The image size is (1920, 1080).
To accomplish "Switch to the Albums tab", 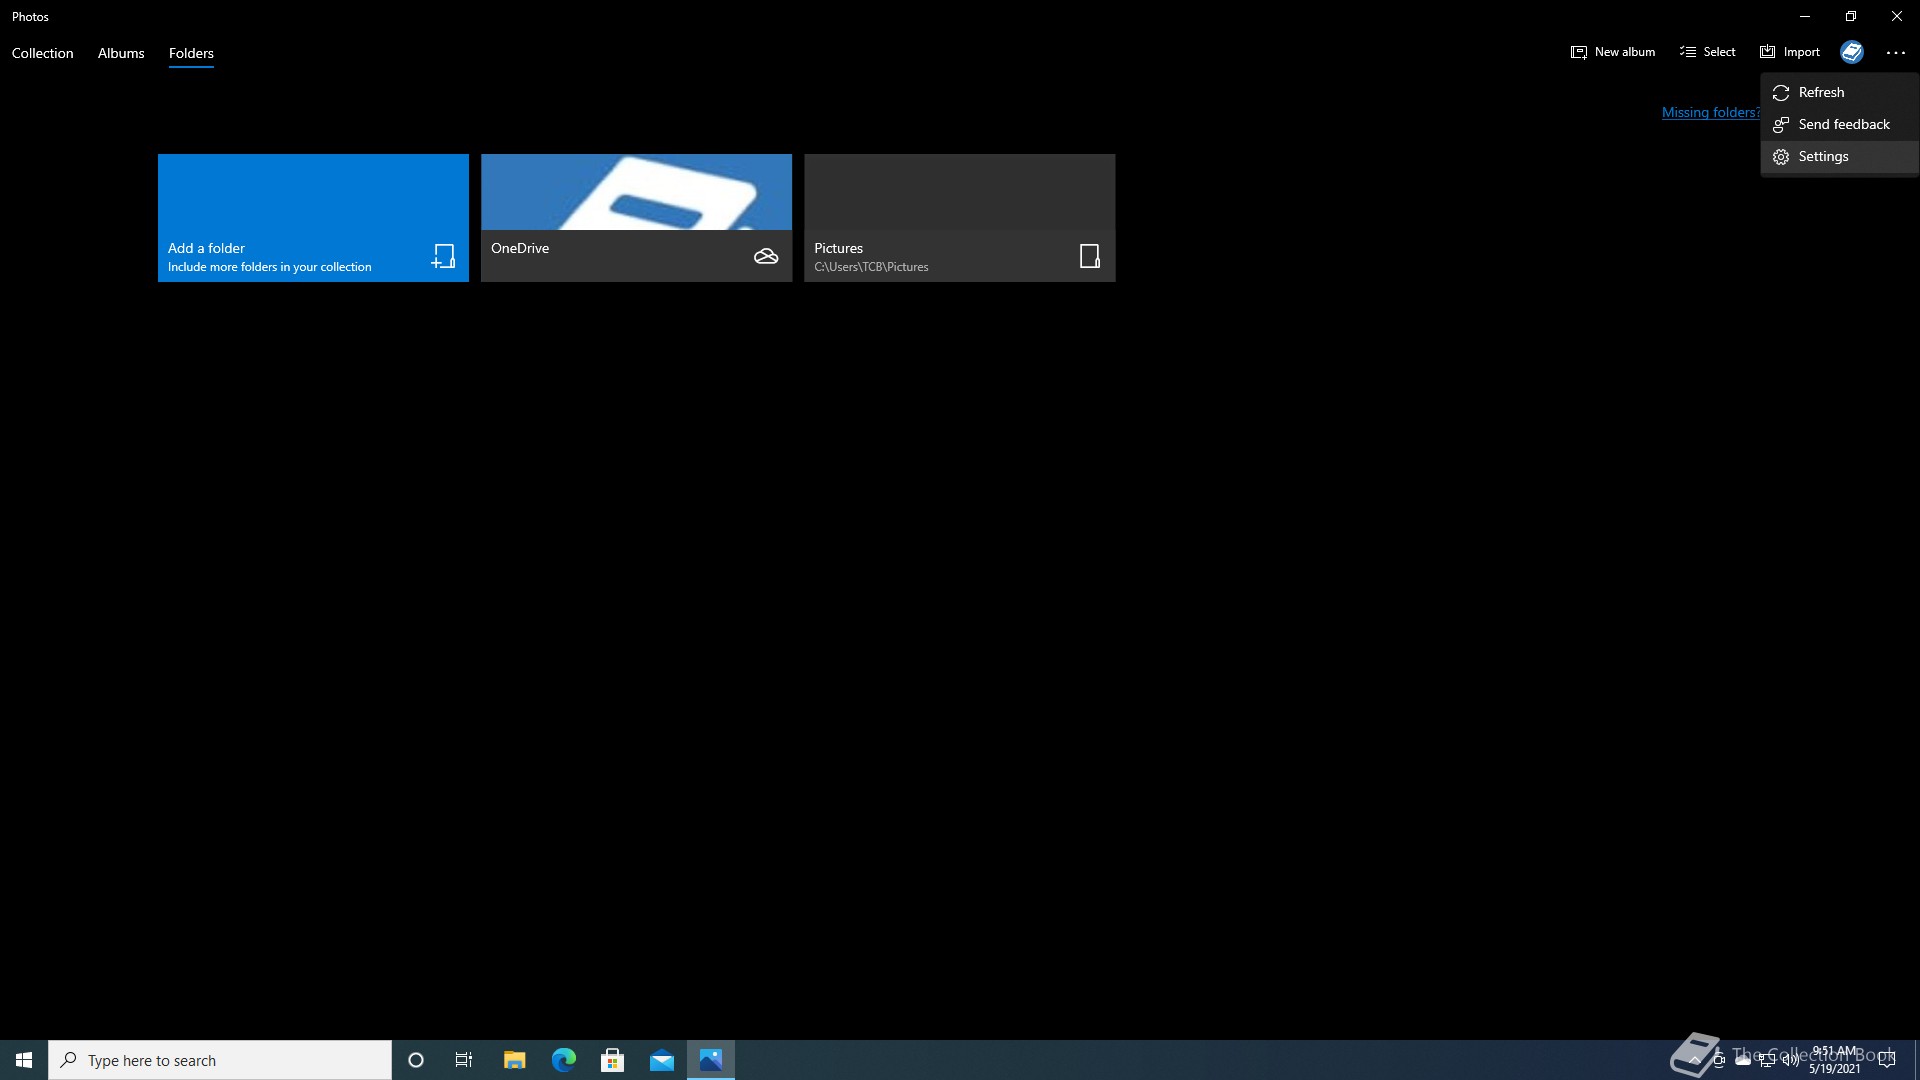I will click(x=121, y=53).
